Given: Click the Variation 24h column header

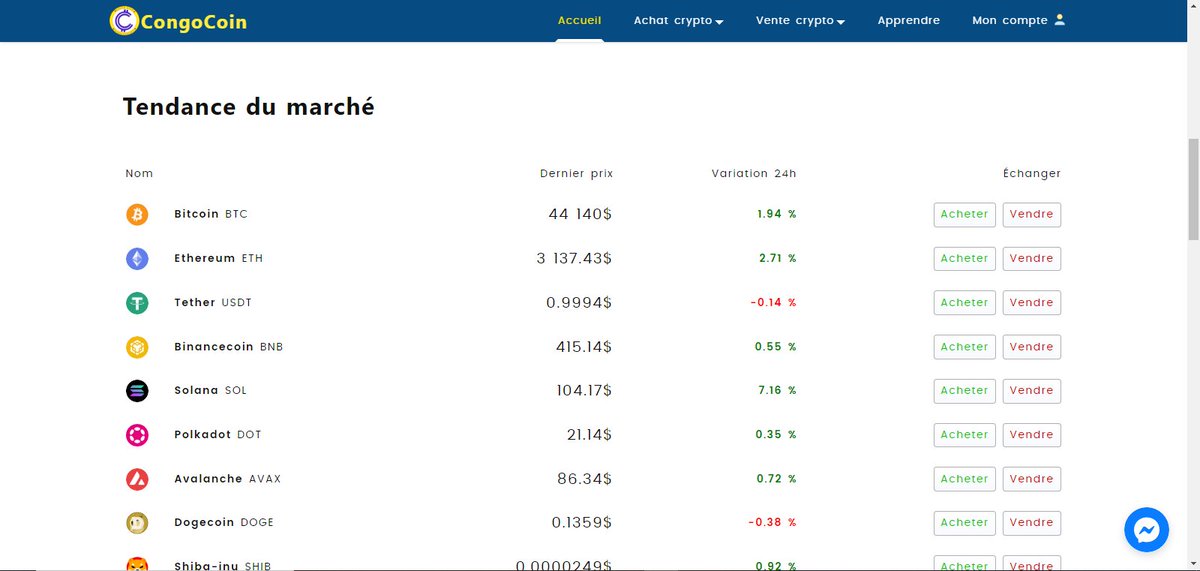Looking at the screenshot, I should coord(754,173).
